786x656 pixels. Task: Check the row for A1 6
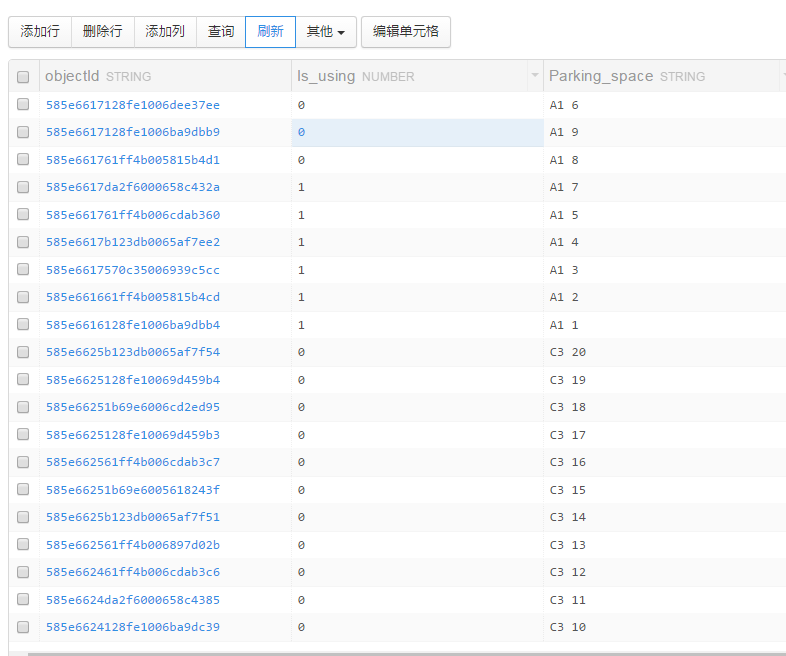point(23,104)
